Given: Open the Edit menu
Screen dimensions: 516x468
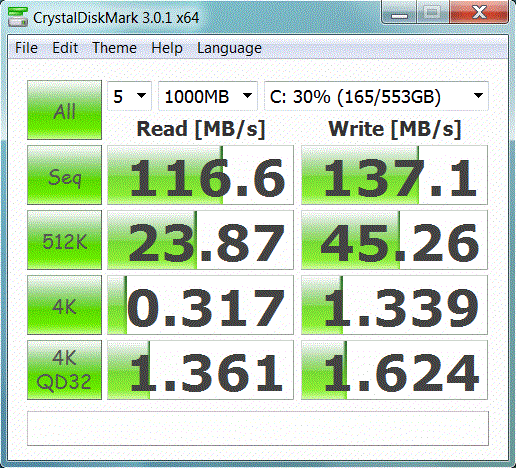Looking at the screenshot, I should pyautogui.click(x=65, y=48).
